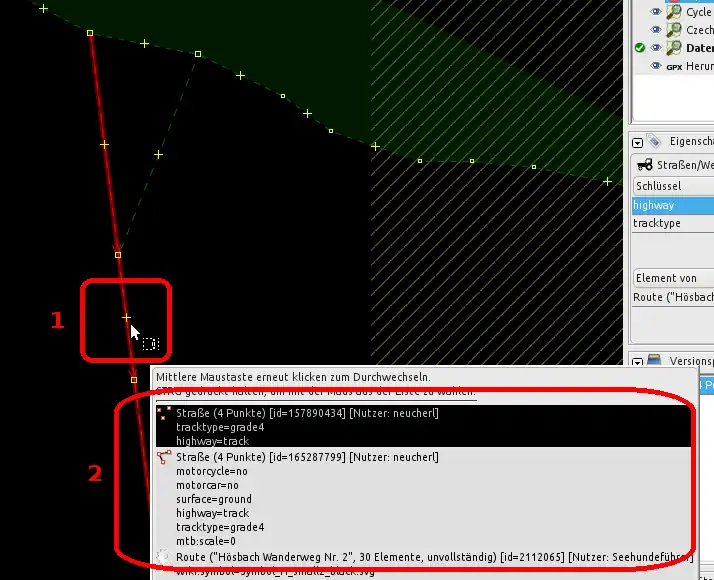
Task: Collapse the Eigenschaften panel
Action: (637, 143)
